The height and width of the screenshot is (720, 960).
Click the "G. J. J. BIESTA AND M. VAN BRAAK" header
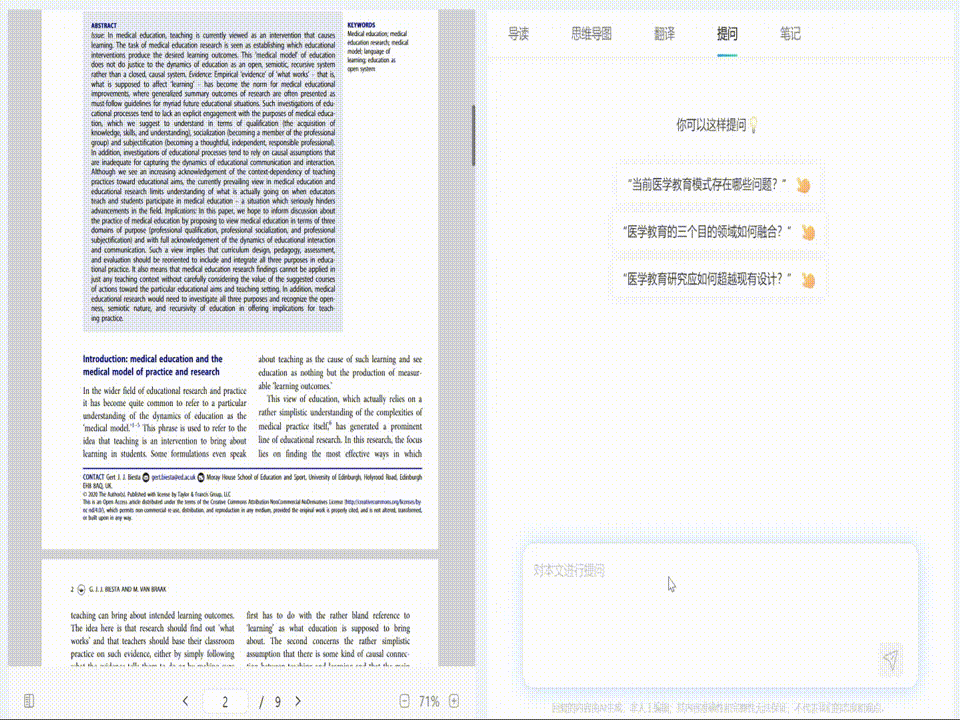(127, 590)
